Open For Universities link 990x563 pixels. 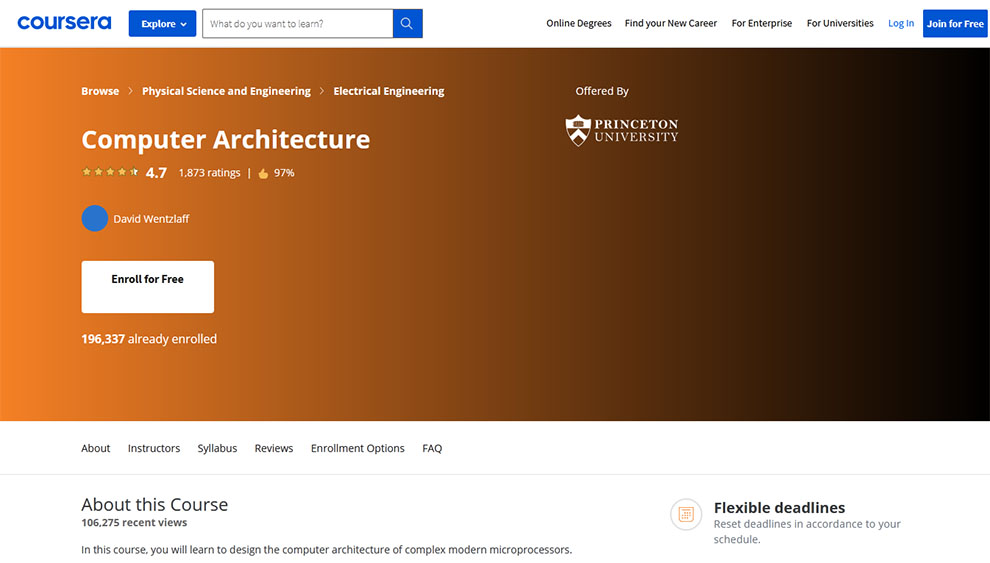pos(840,23)
